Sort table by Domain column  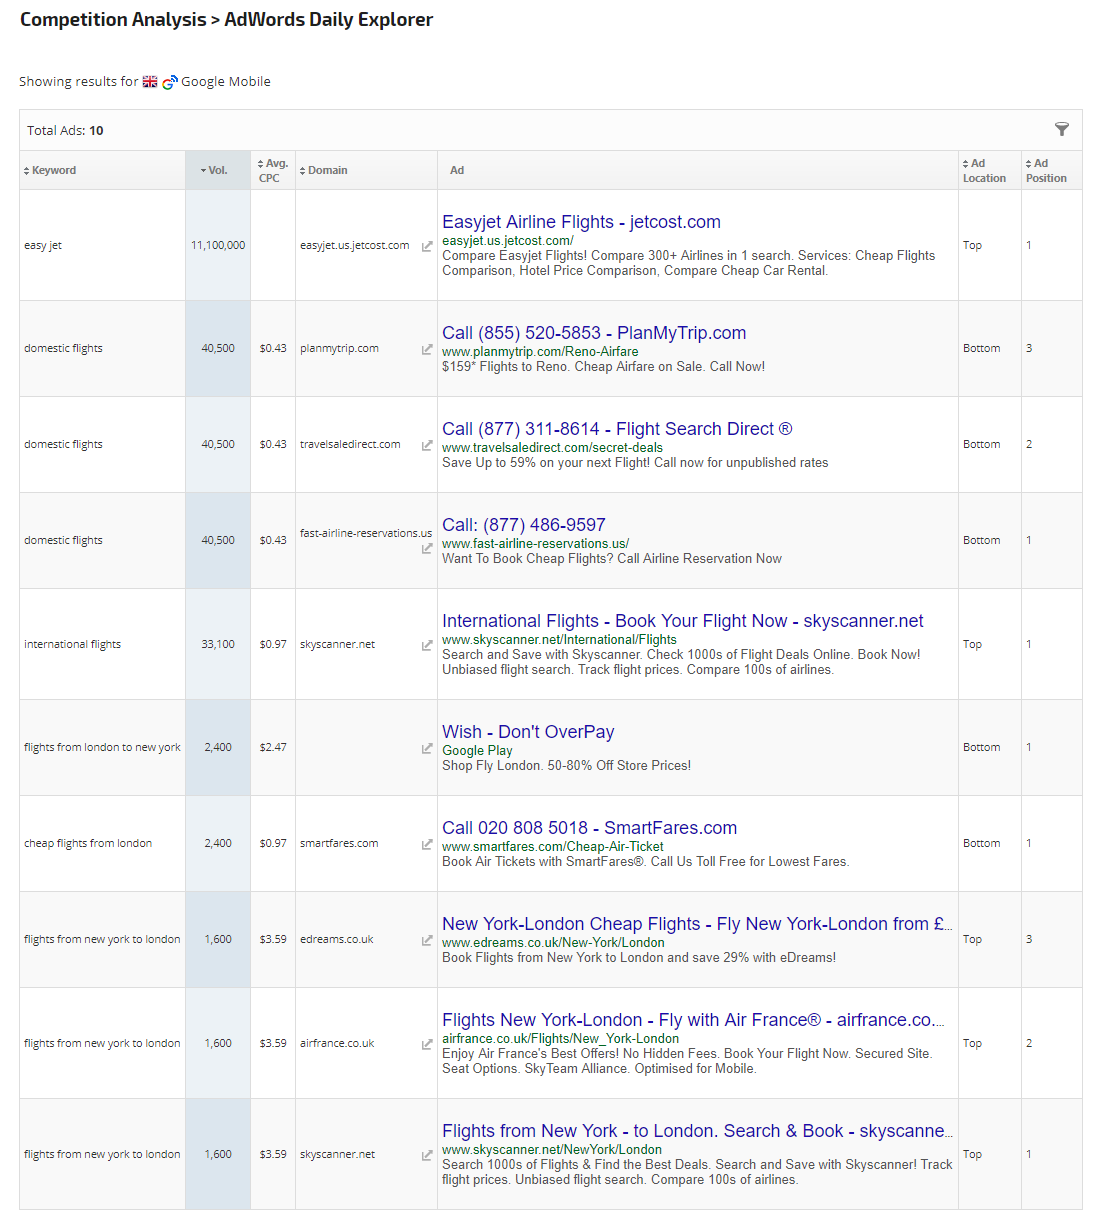pyautogui.click(x=326, y=171)
